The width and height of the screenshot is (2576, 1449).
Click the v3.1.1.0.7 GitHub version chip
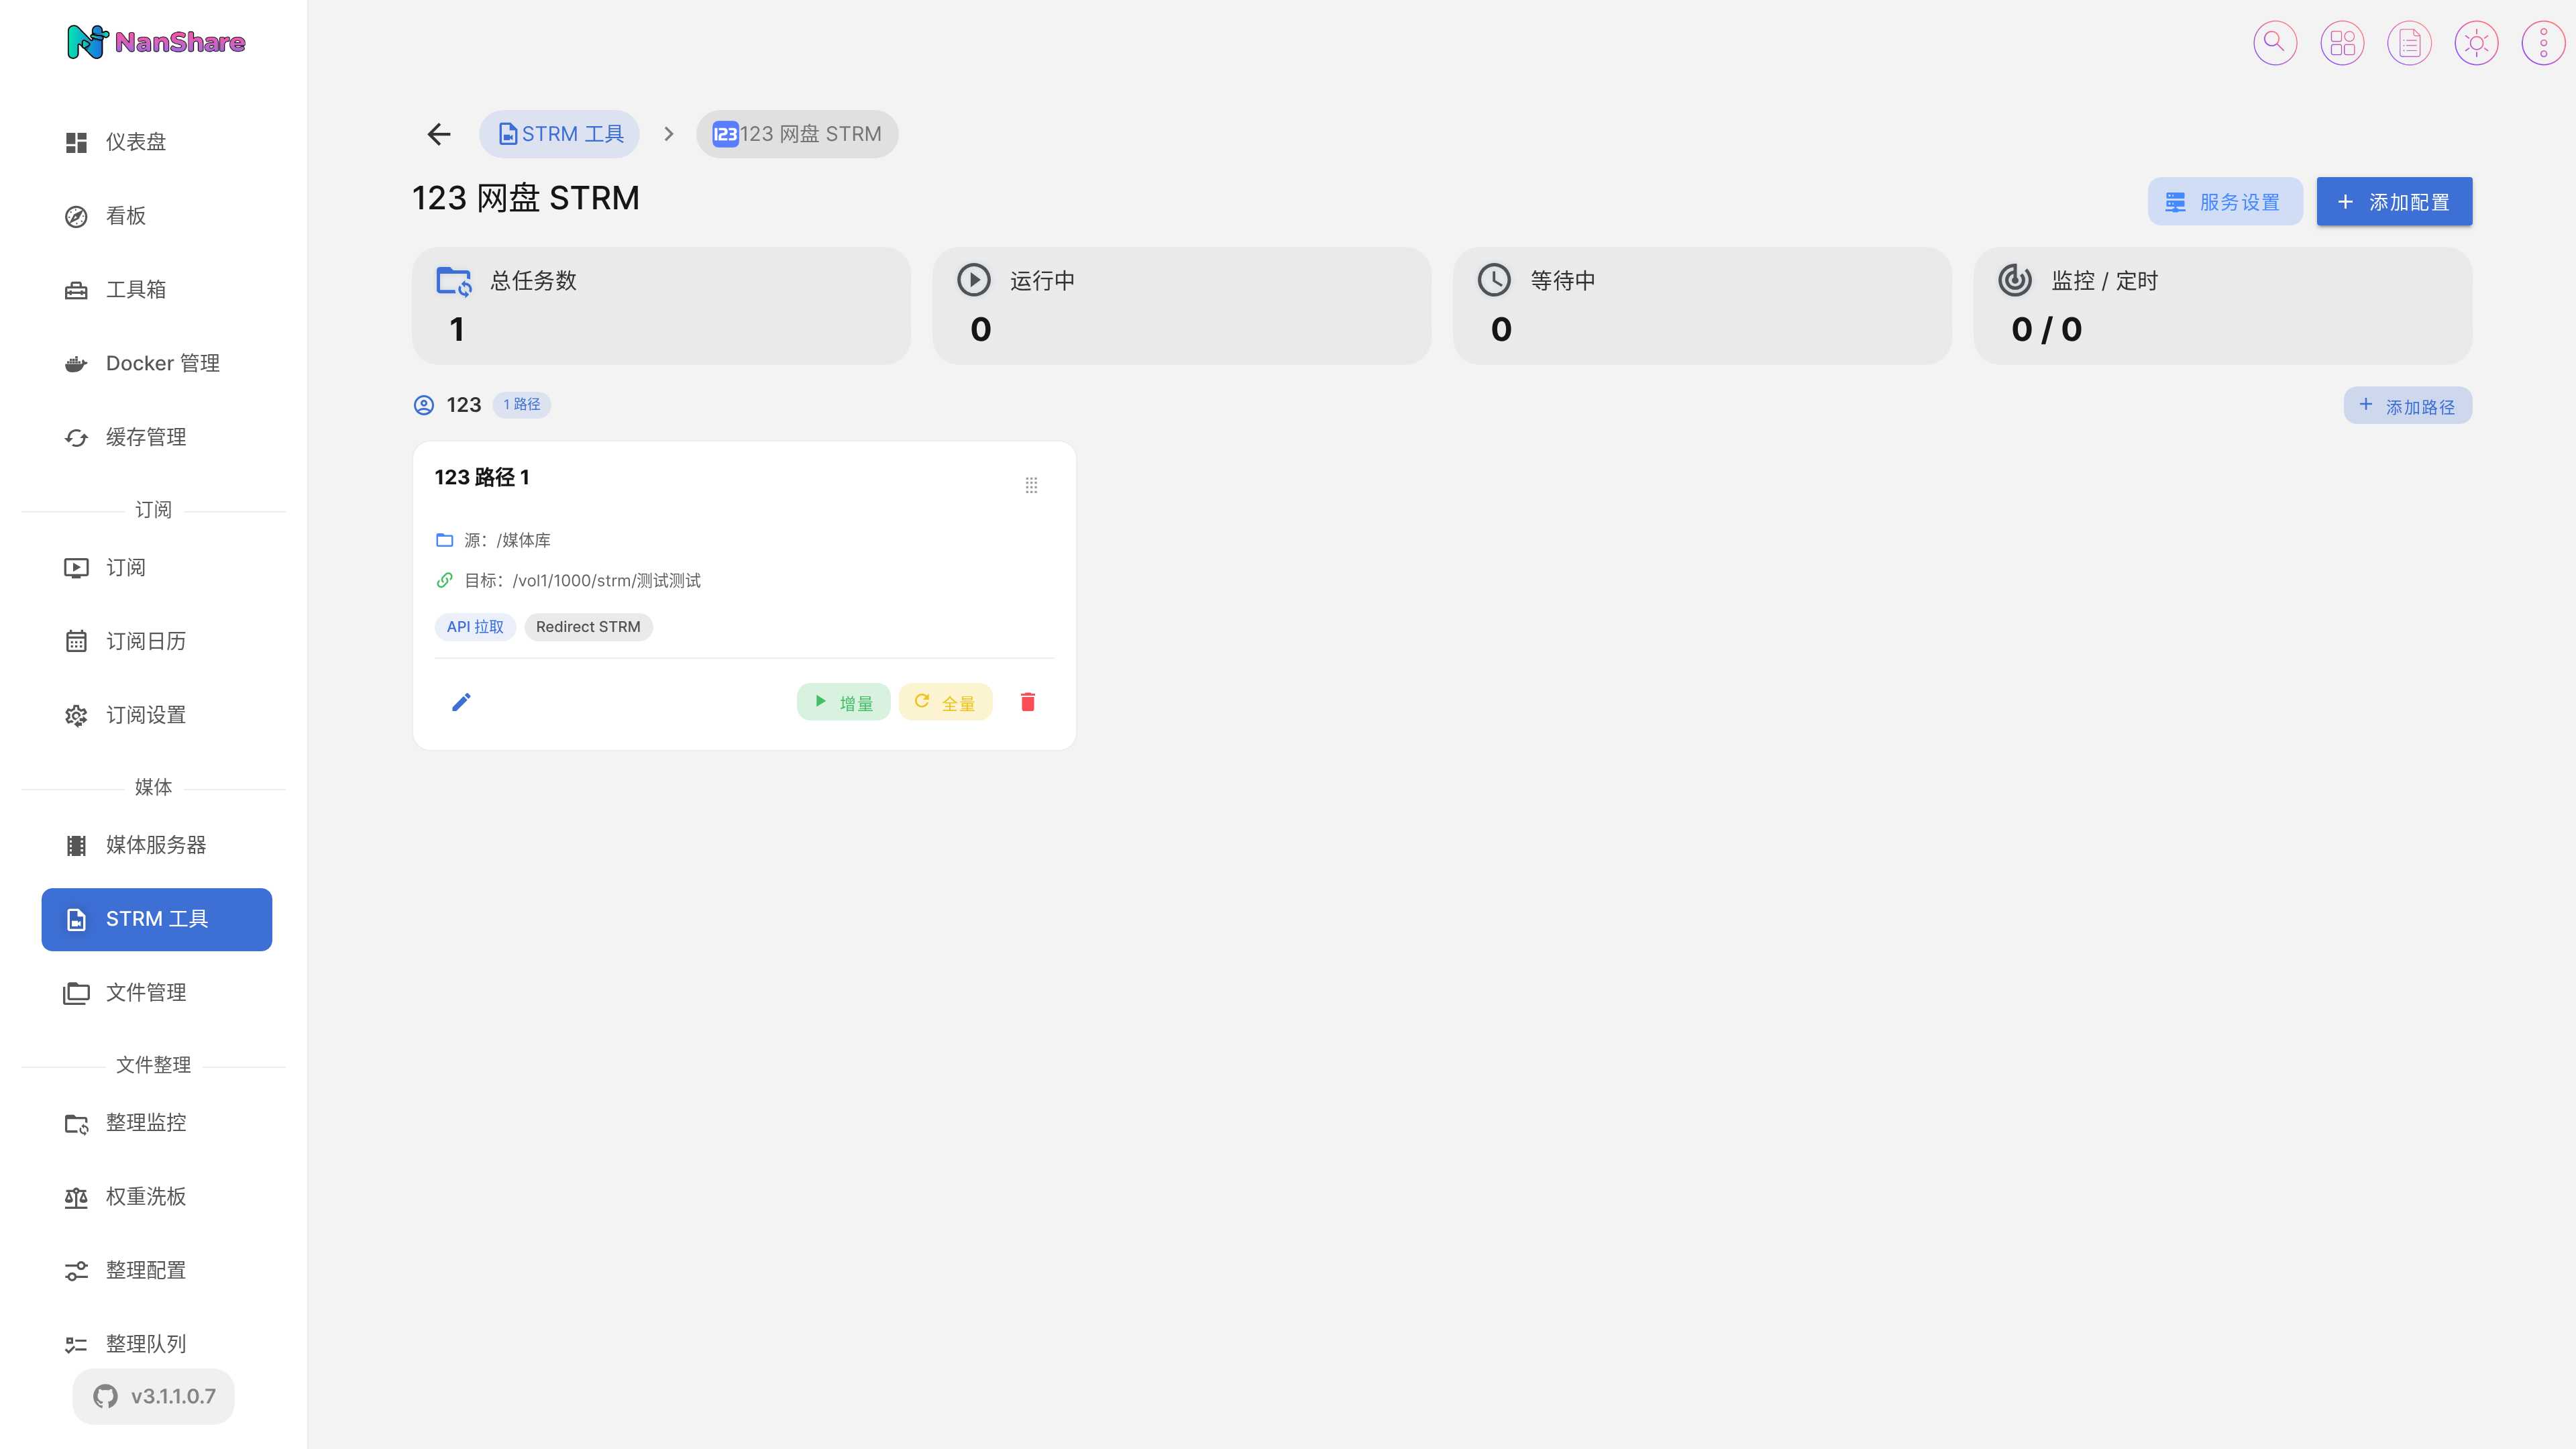pyautogui.click(x=154, y=1396)
